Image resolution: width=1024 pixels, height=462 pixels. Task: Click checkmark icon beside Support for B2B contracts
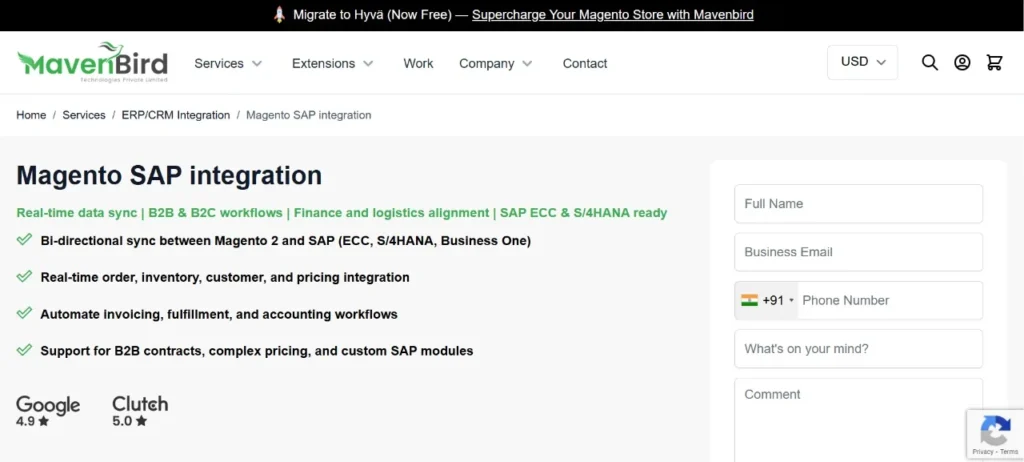tap(24, 350)
